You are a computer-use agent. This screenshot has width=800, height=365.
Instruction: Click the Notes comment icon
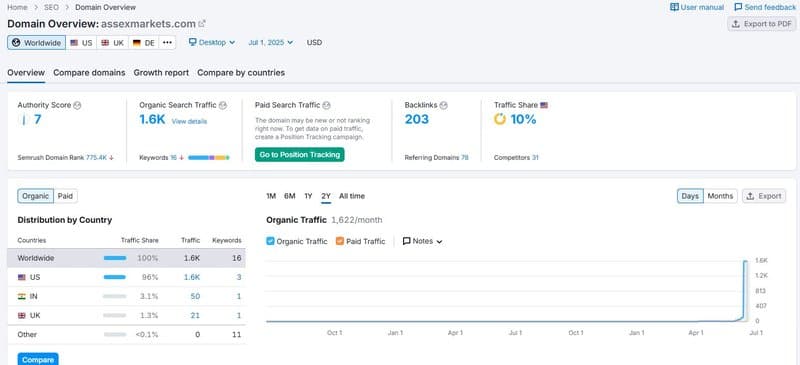[x=407, y=241]
